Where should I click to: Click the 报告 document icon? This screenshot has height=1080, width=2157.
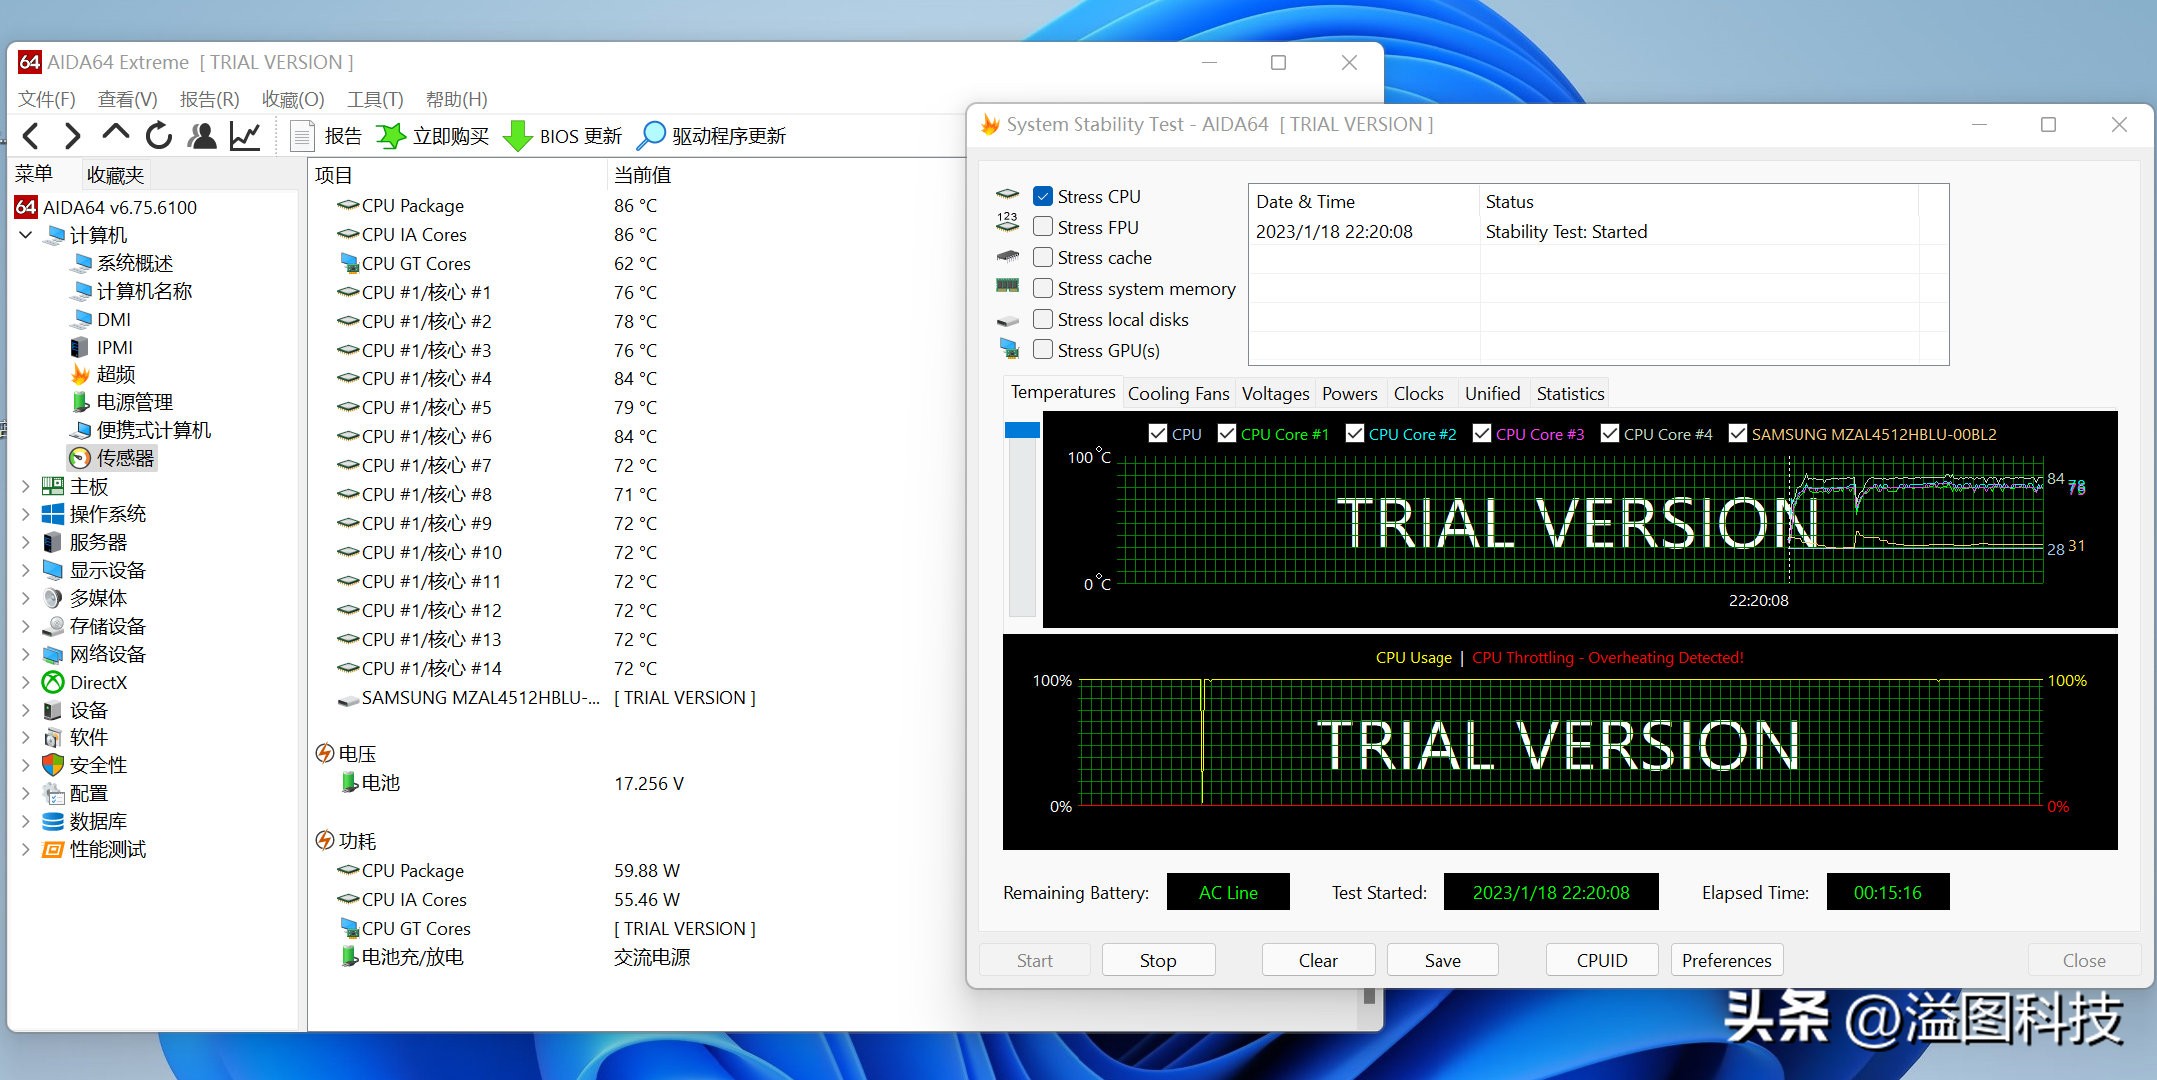click(x=302, y=136)
